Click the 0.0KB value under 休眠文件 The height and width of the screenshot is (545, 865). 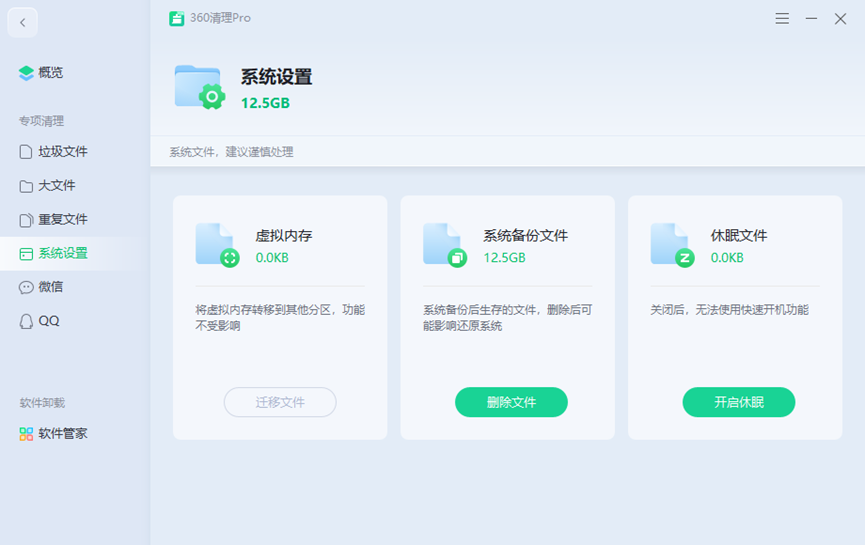(727, 258)
